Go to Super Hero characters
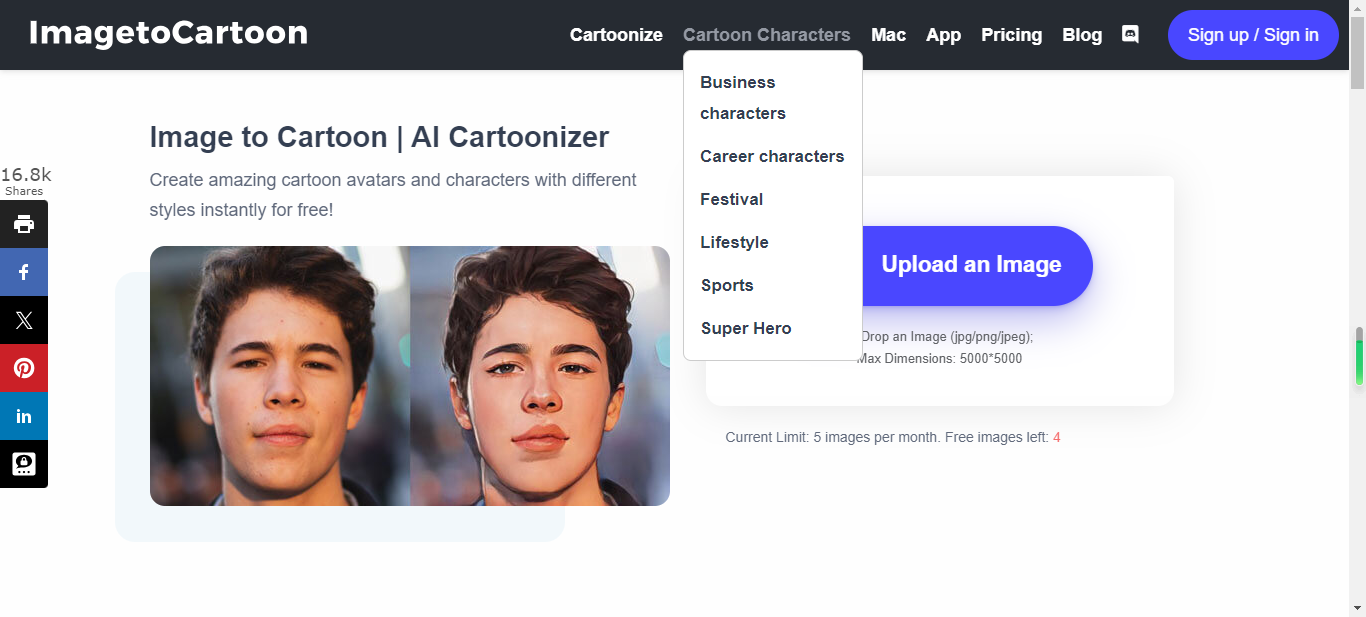 [746, 328]
